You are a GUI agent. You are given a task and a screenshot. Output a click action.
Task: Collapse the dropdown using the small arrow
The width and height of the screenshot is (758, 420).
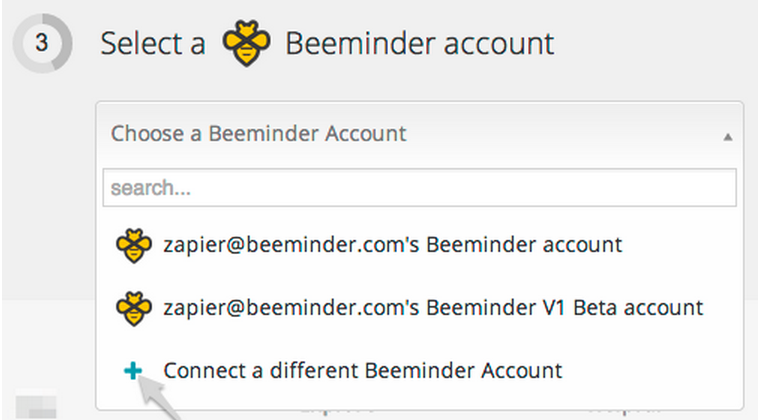tap(727, 138)
